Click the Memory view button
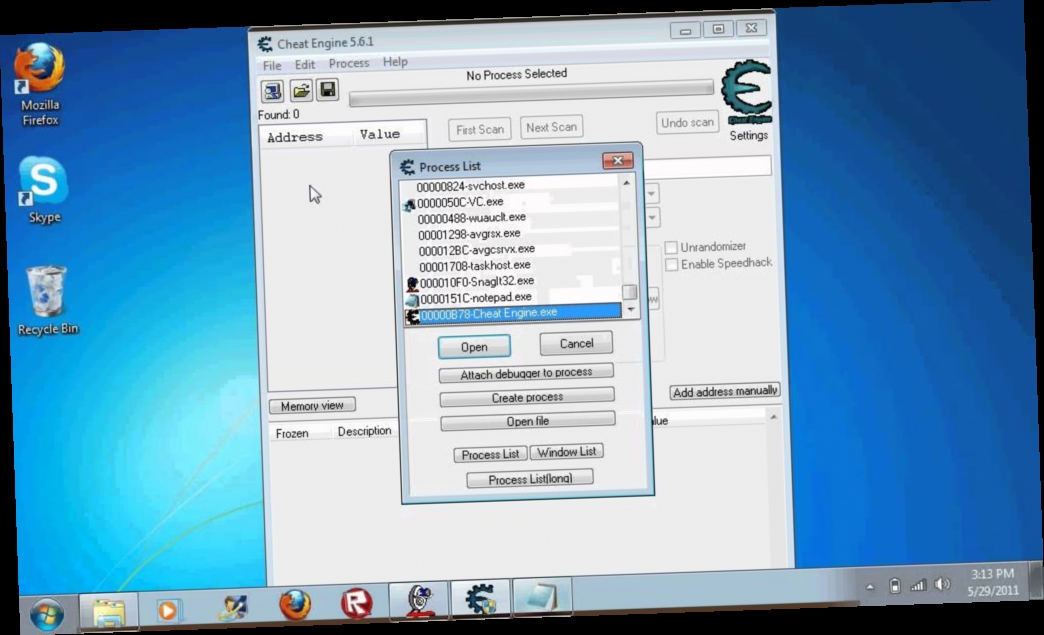Image resolution: width=1044 pixels, height=635 pixels. (312, 405)
